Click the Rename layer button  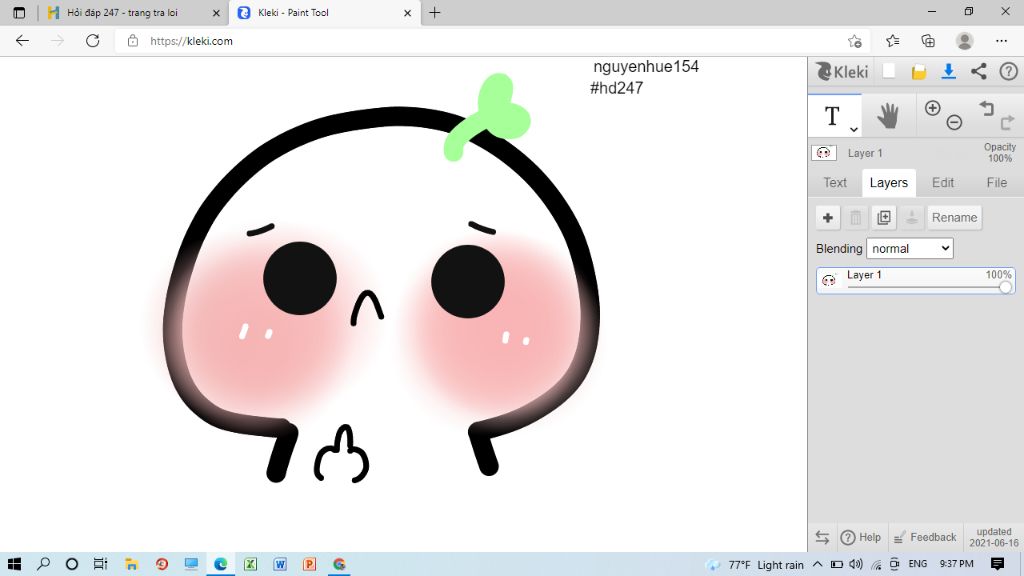(954, 217)
